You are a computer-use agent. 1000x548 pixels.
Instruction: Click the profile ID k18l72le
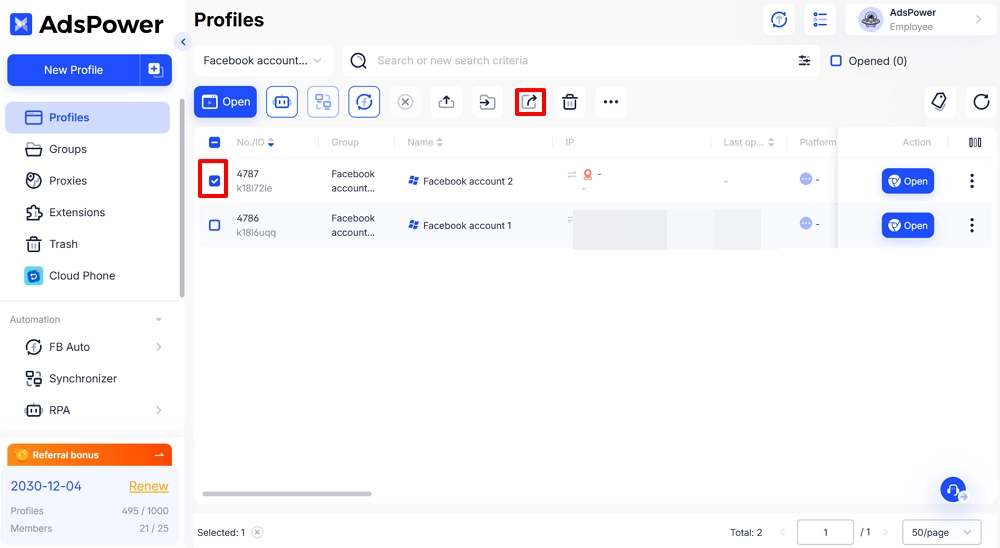254,188
